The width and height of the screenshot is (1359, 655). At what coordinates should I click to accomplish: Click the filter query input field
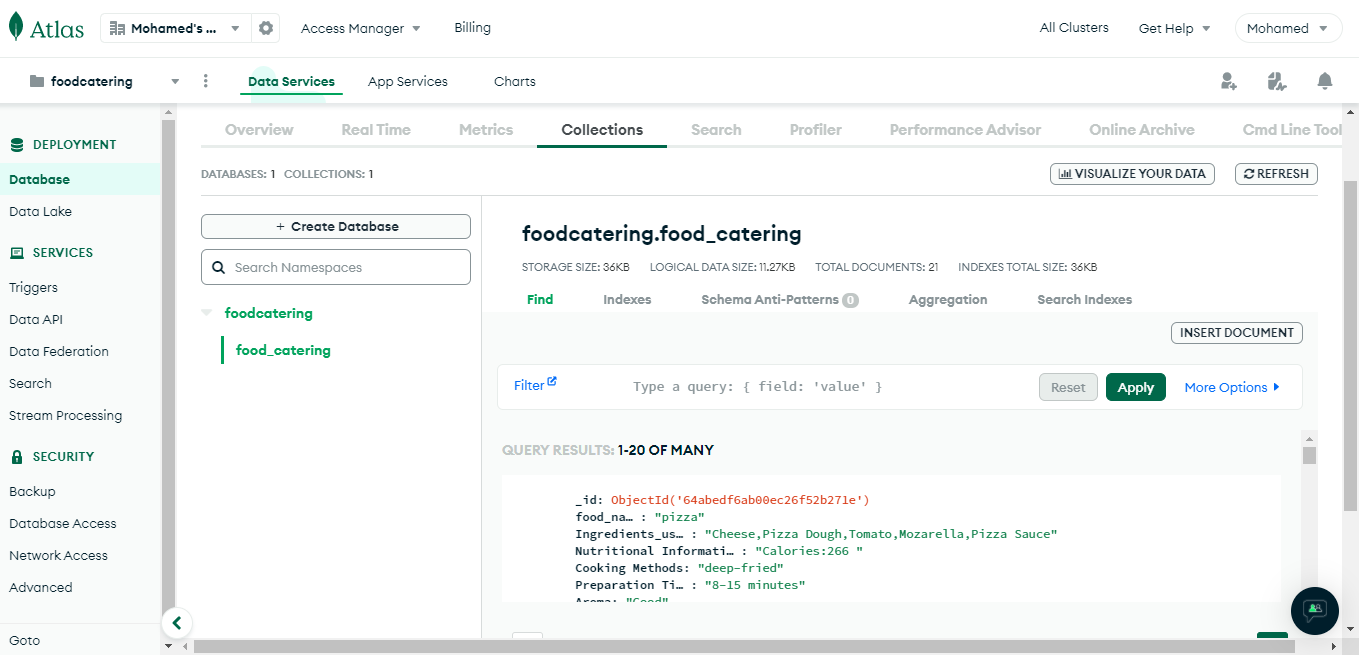coord(828,387)
